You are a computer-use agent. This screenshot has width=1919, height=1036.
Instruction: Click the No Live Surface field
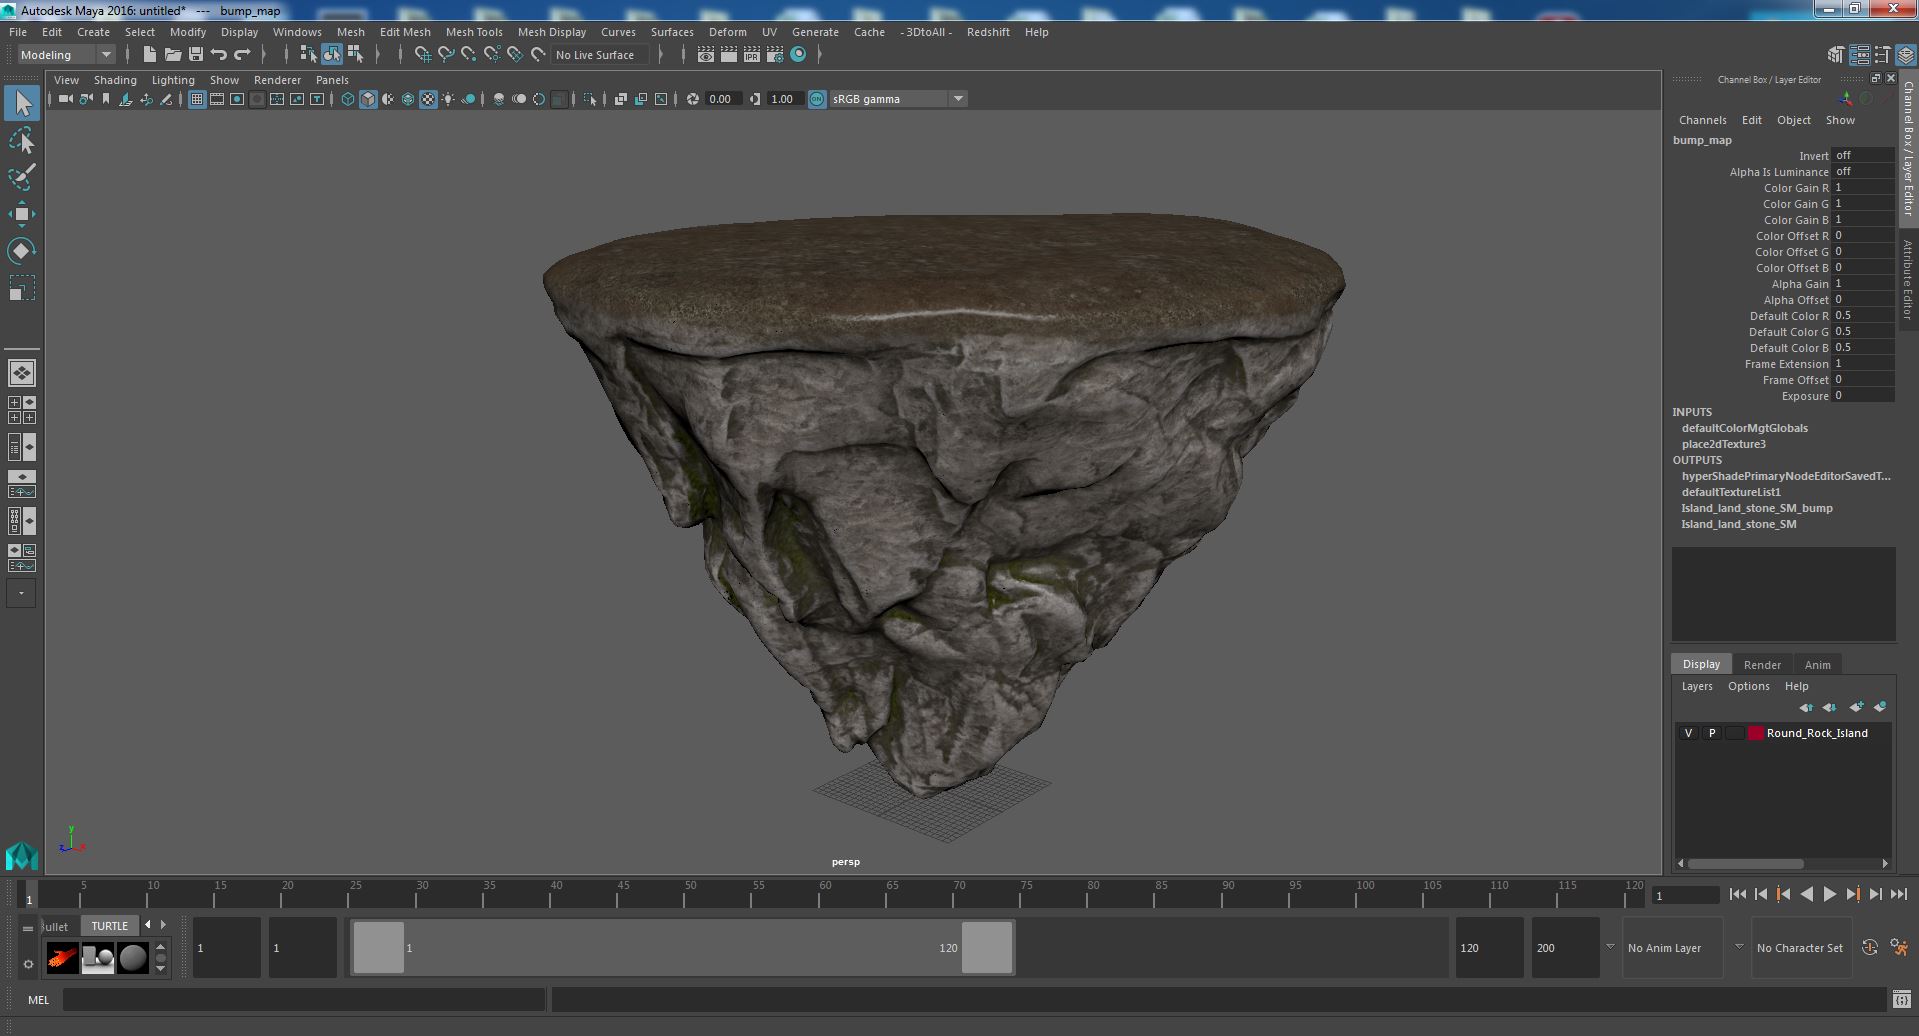(x=600, y=55)
